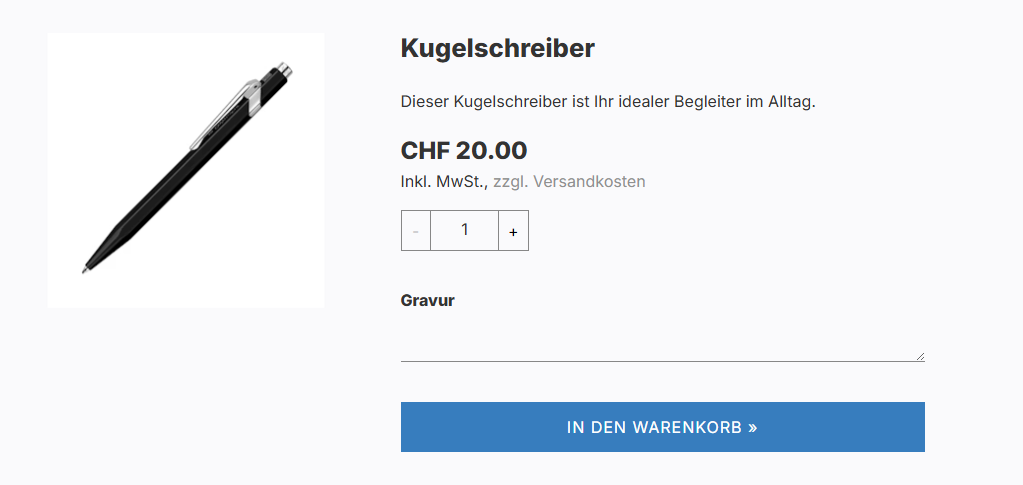
Task: Click the CHF 20.00 price
Action: pyautogui.click(x=464, y=151)
